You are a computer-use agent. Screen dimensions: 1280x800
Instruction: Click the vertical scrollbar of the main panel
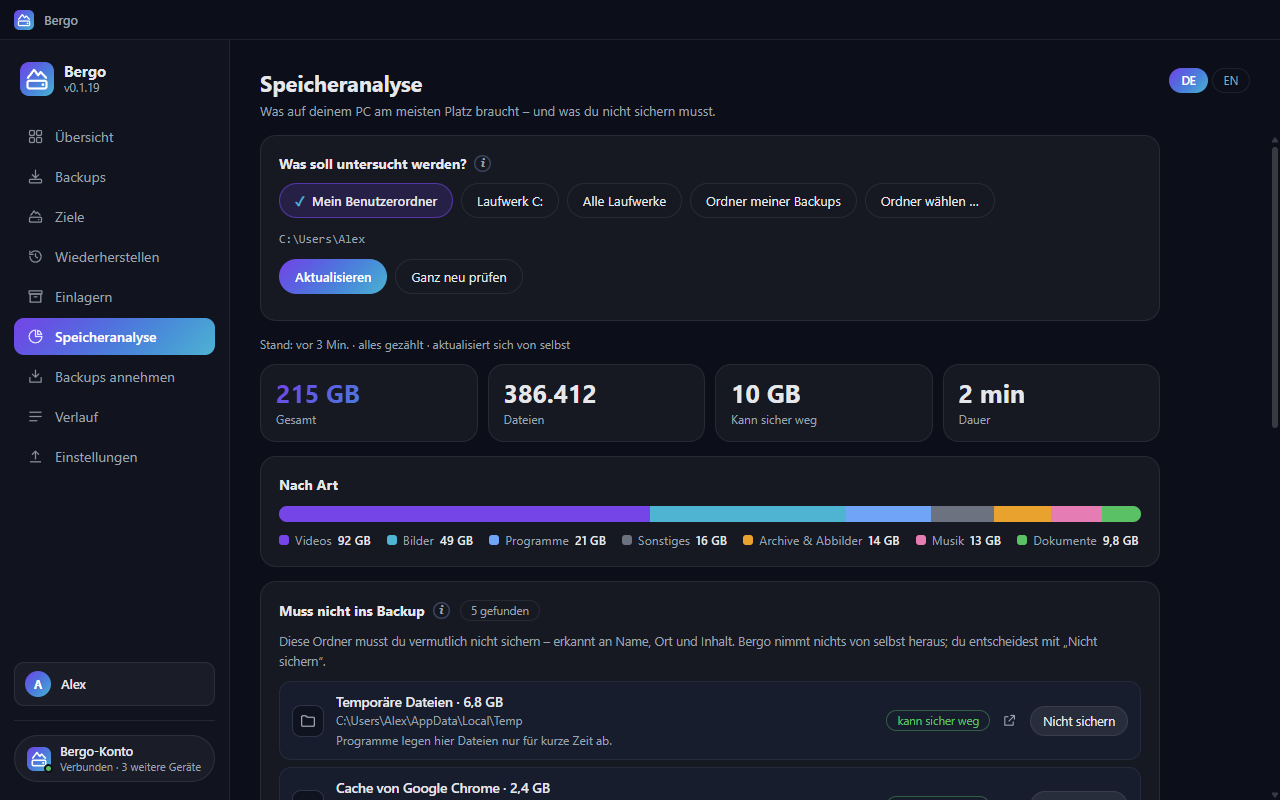(1274, 288)
